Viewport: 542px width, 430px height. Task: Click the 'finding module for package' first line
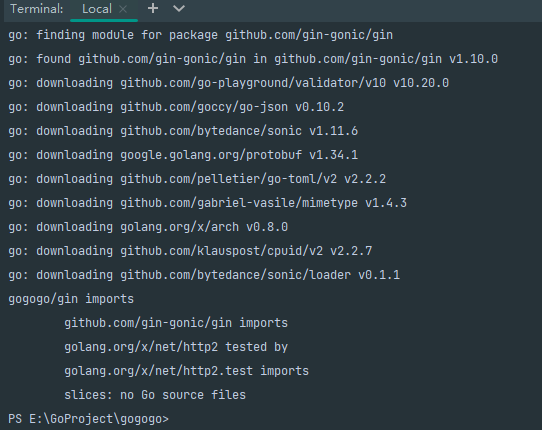coord(200,35)
